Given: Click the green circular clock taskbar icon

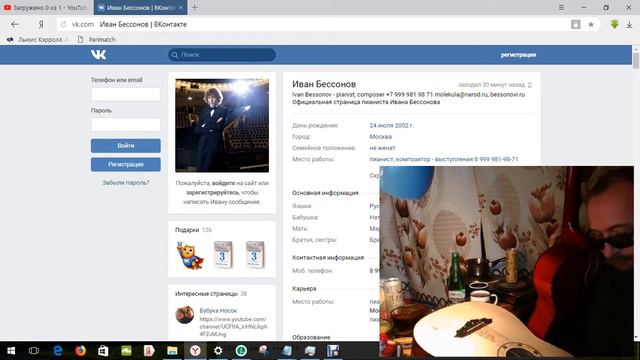Looking at the screenshot, I should [241, 351].
